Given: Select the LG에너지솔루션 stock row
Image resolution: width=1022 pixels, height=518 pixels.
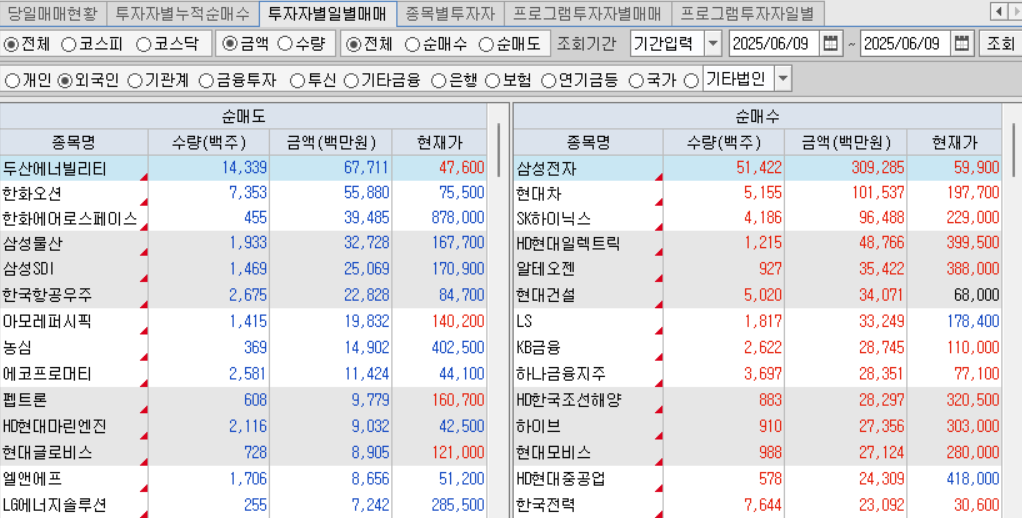Looking at the screenshot, I should 244,505.
